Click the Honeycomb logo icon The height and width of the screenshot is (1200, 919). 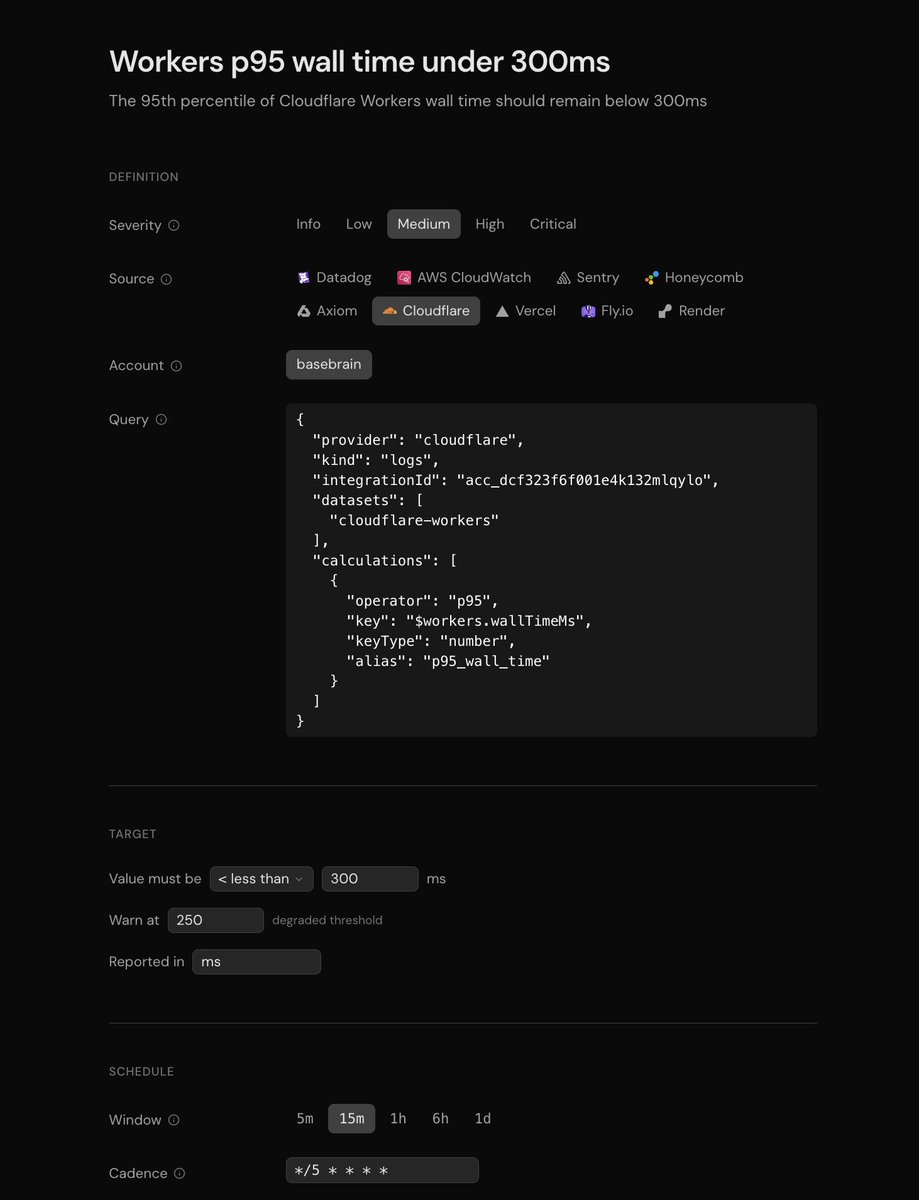click(x=652, y=278)
